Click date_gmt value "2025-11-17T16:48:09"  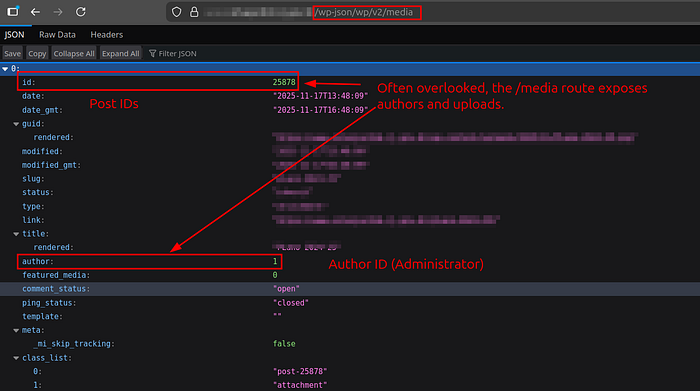[321, 110]
